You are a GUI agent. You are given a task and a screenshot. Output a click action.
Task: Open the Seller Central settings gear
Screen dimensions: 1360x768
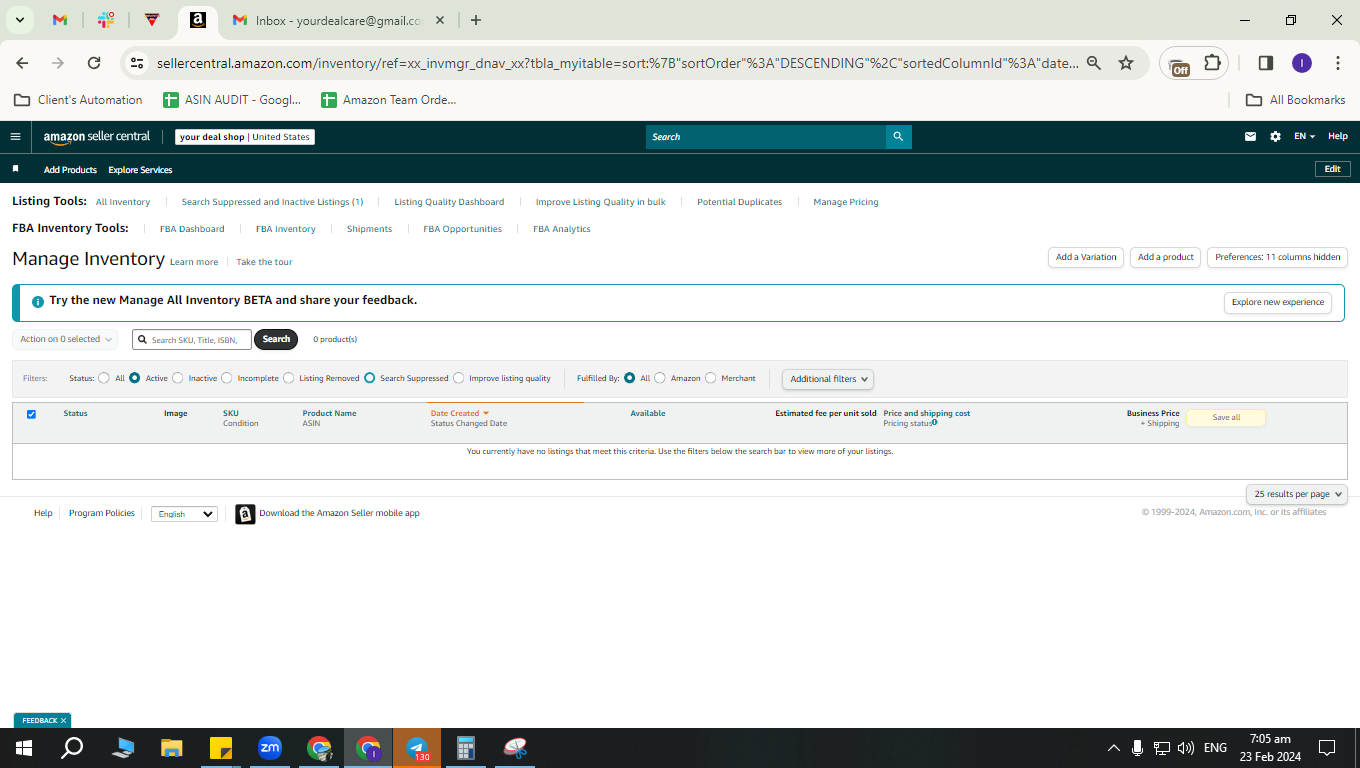click(x=1275, y=137)
